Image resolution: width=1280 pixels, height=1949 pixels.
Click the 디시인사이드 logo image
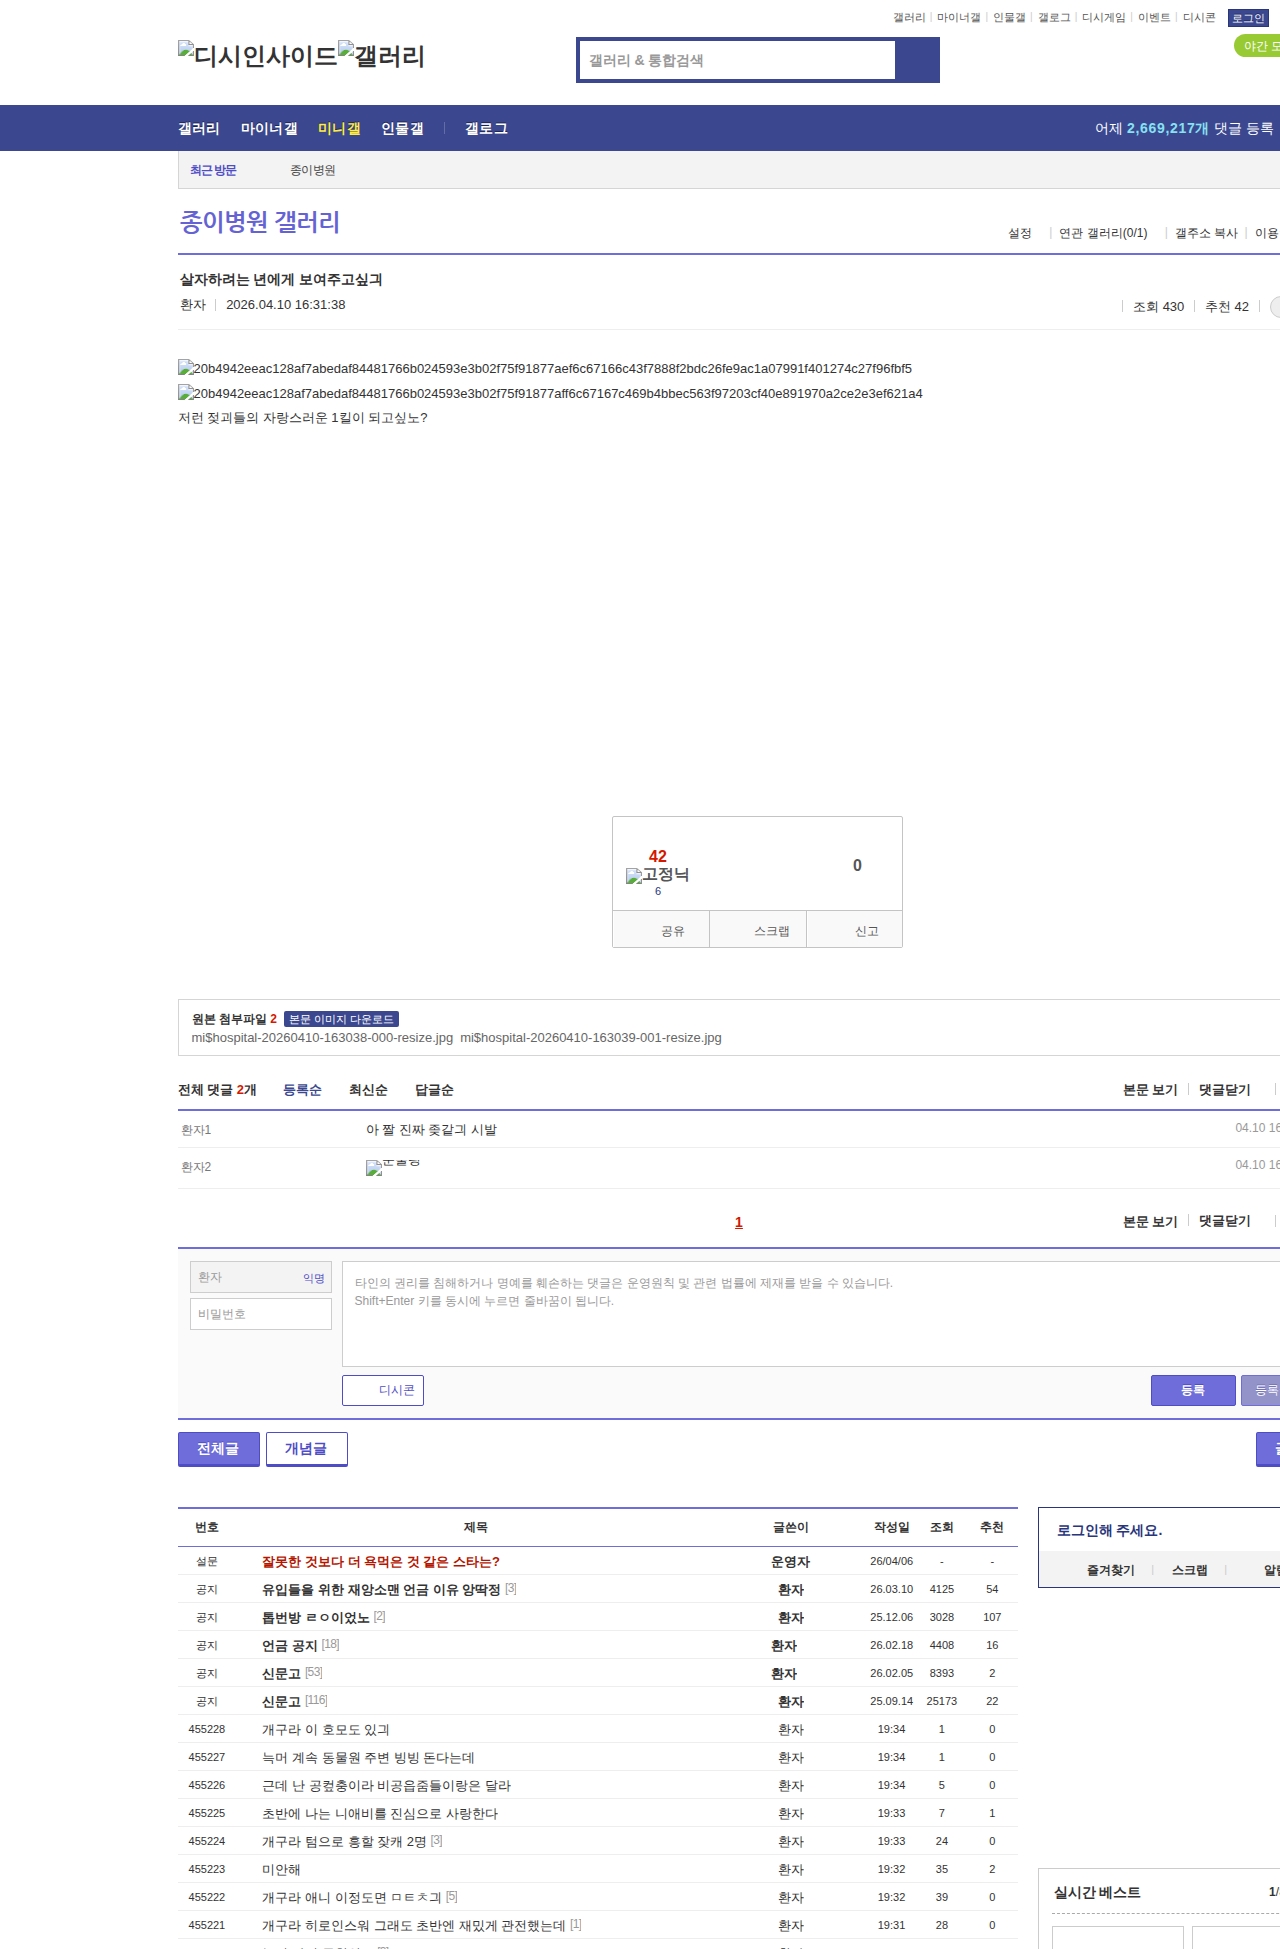257,56
